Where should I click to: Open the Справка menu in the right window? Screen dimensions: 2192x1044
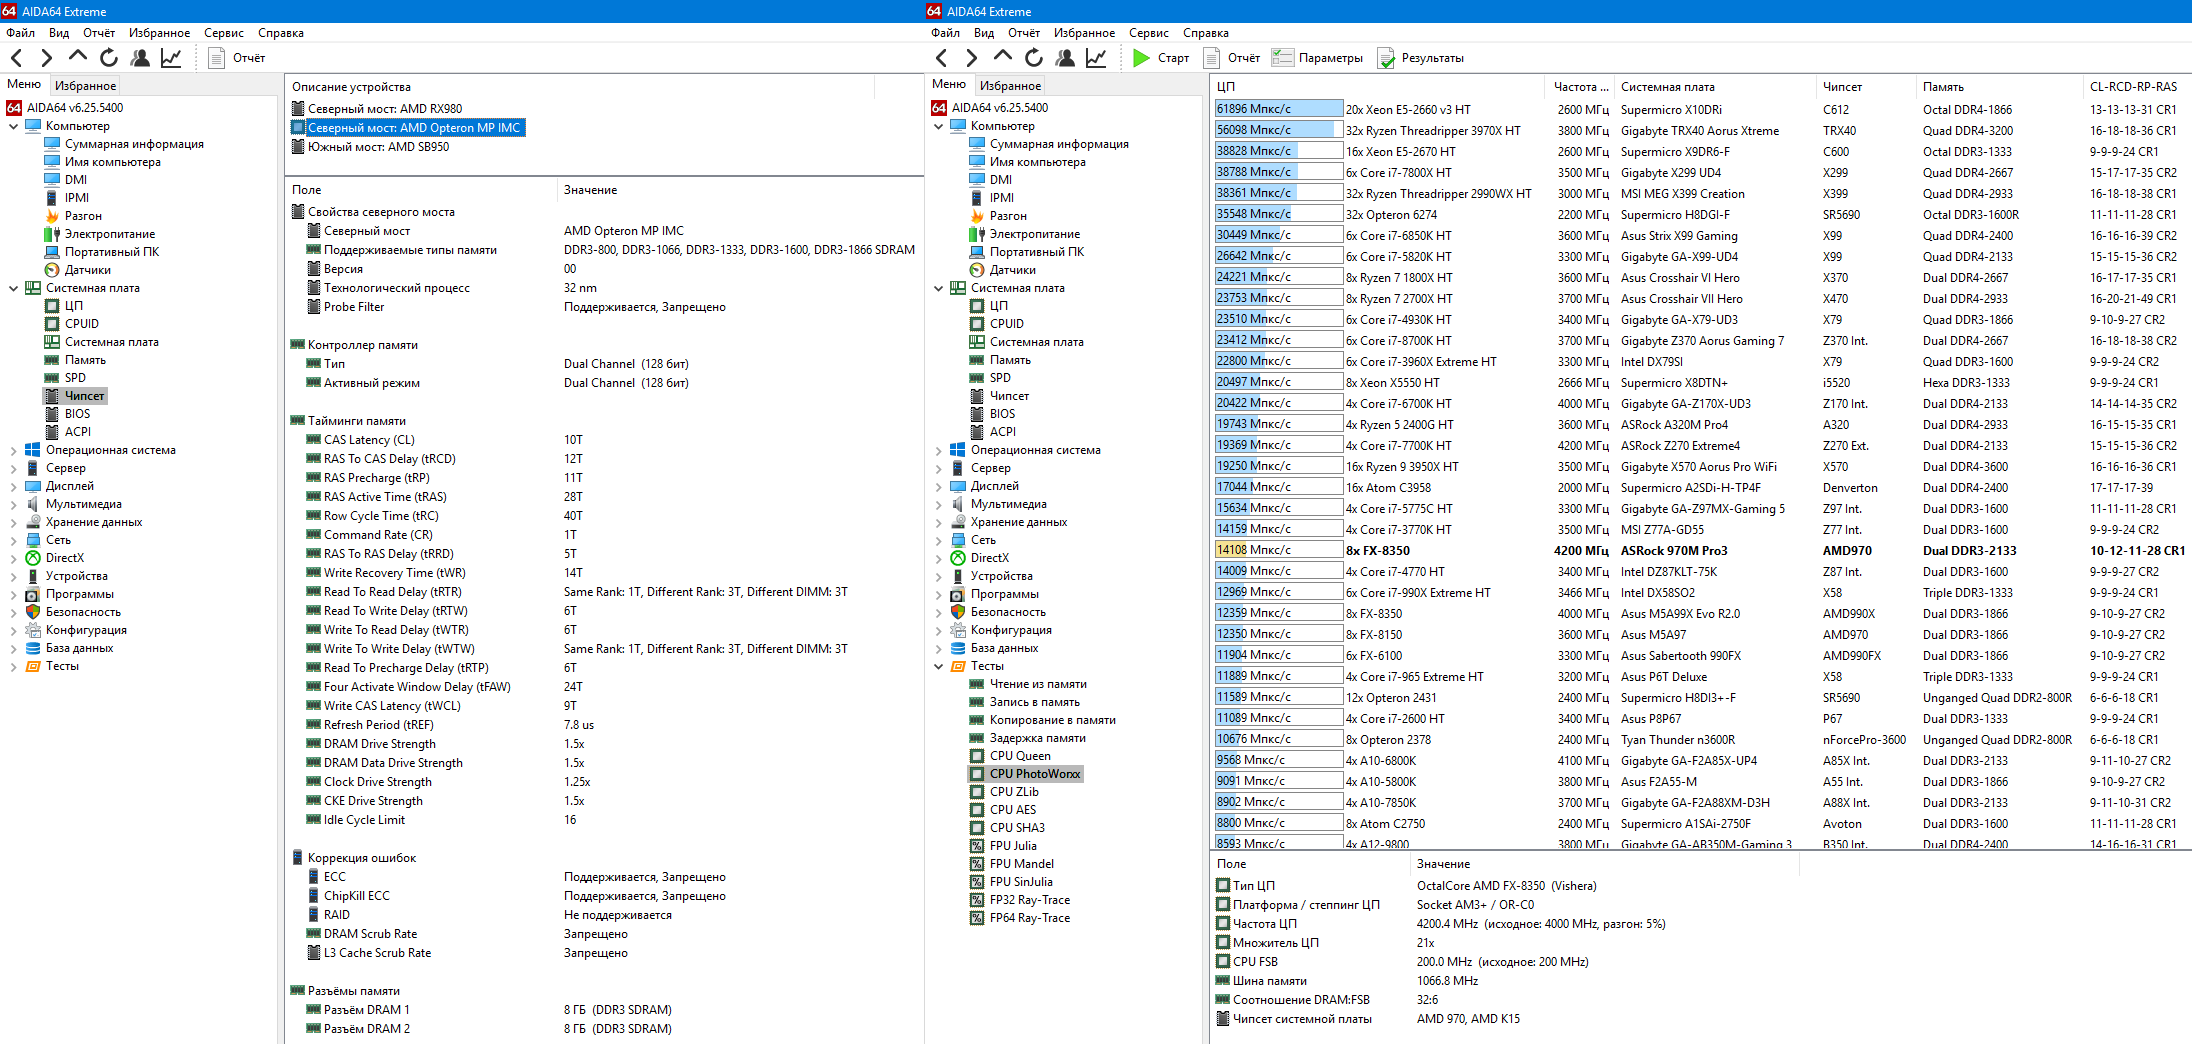[x=1206, y=33]
